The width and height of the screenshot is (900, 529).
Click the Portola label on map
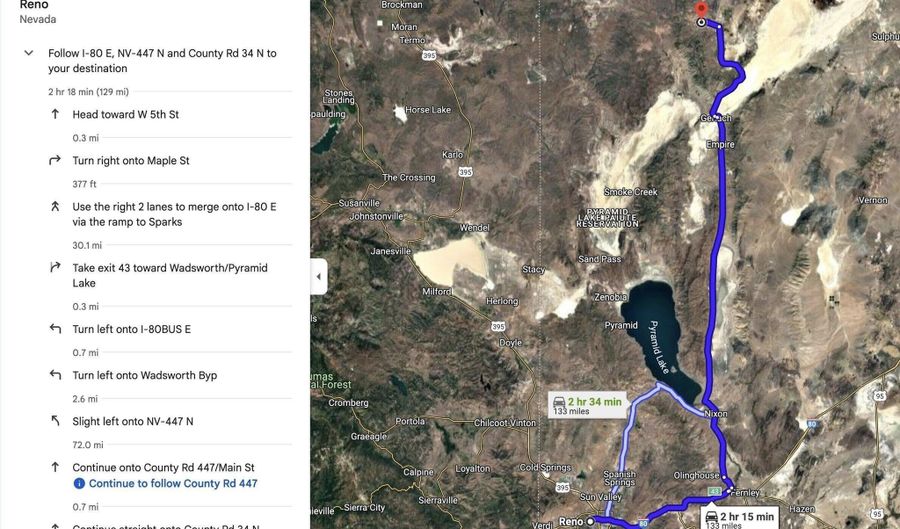410,421
